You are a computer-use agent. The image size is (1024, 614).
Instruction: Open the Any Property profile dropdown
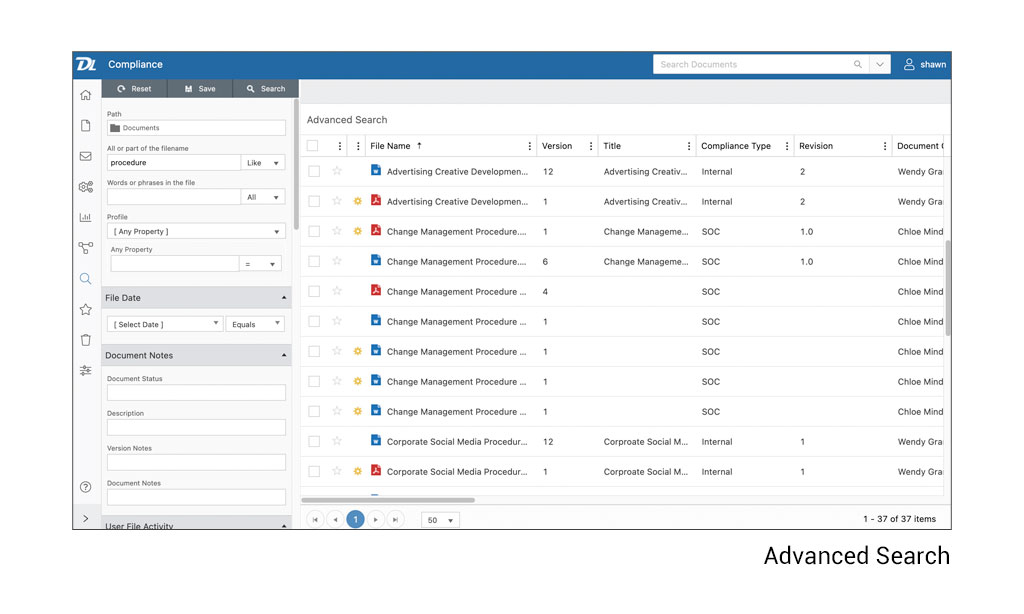196,231
